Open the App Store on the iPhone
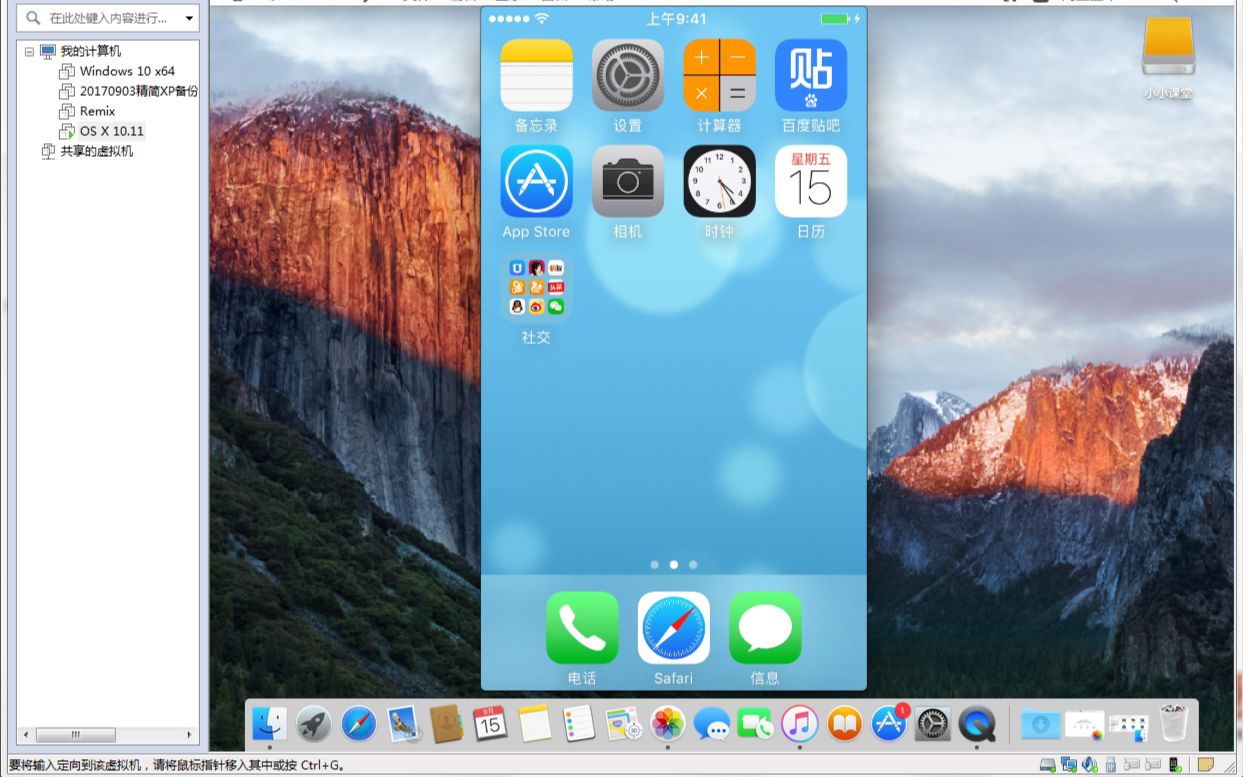 (x=535, y=181)
